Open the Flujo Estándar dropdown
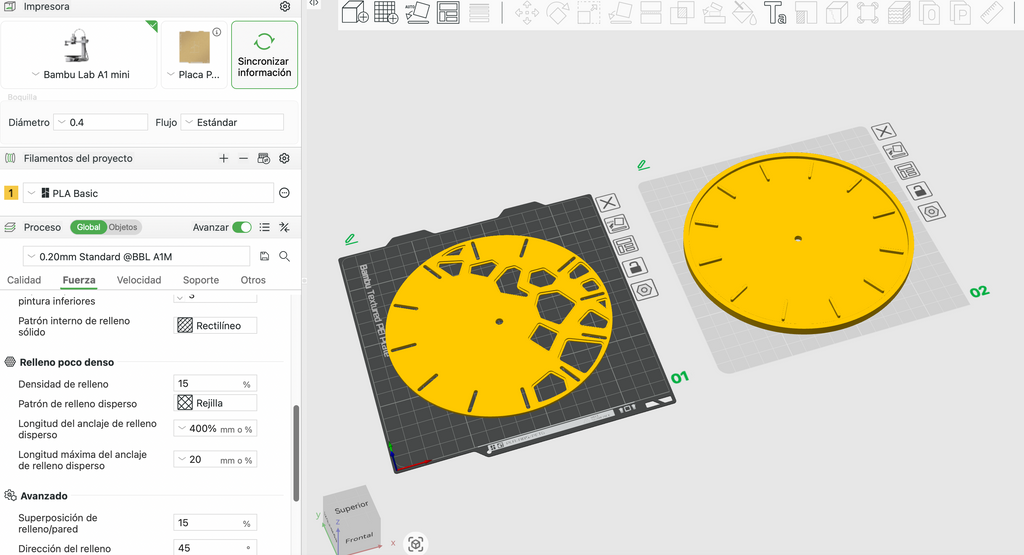The height and width of the screenshot is (555, 1024). 232,122
